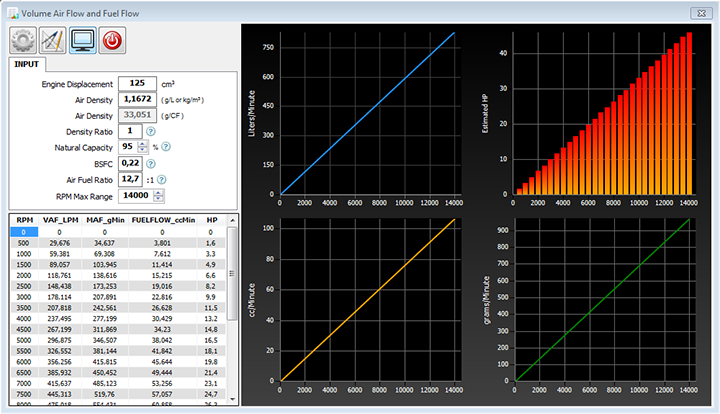Click the BSFC input field
Image resolution: width=720 pixels, height=414 pixels.
(130, 163)
